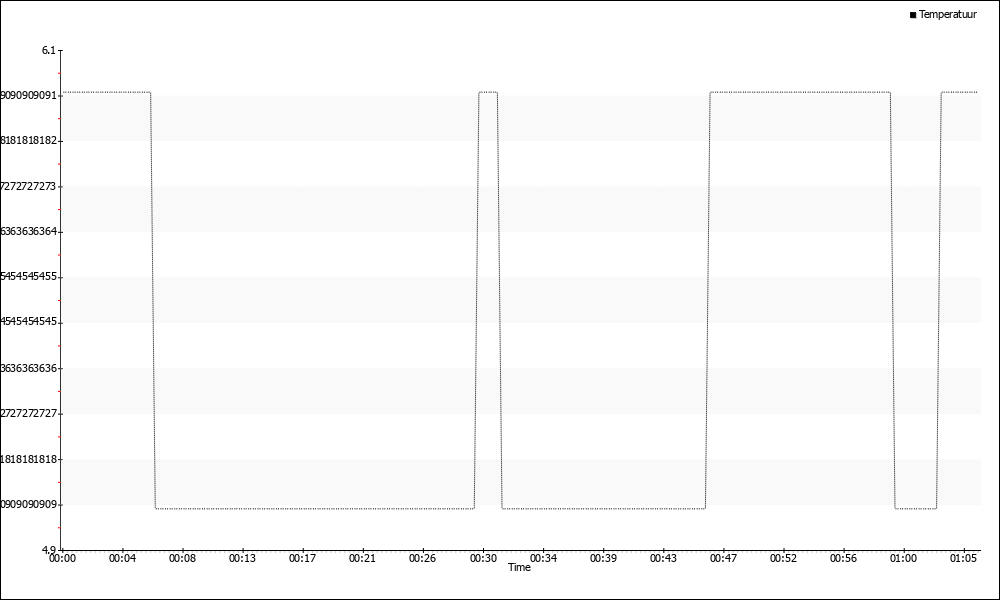Click the 00:39 time axis label
Viewport: 1000px width, 600px height.
click(603, 559)
